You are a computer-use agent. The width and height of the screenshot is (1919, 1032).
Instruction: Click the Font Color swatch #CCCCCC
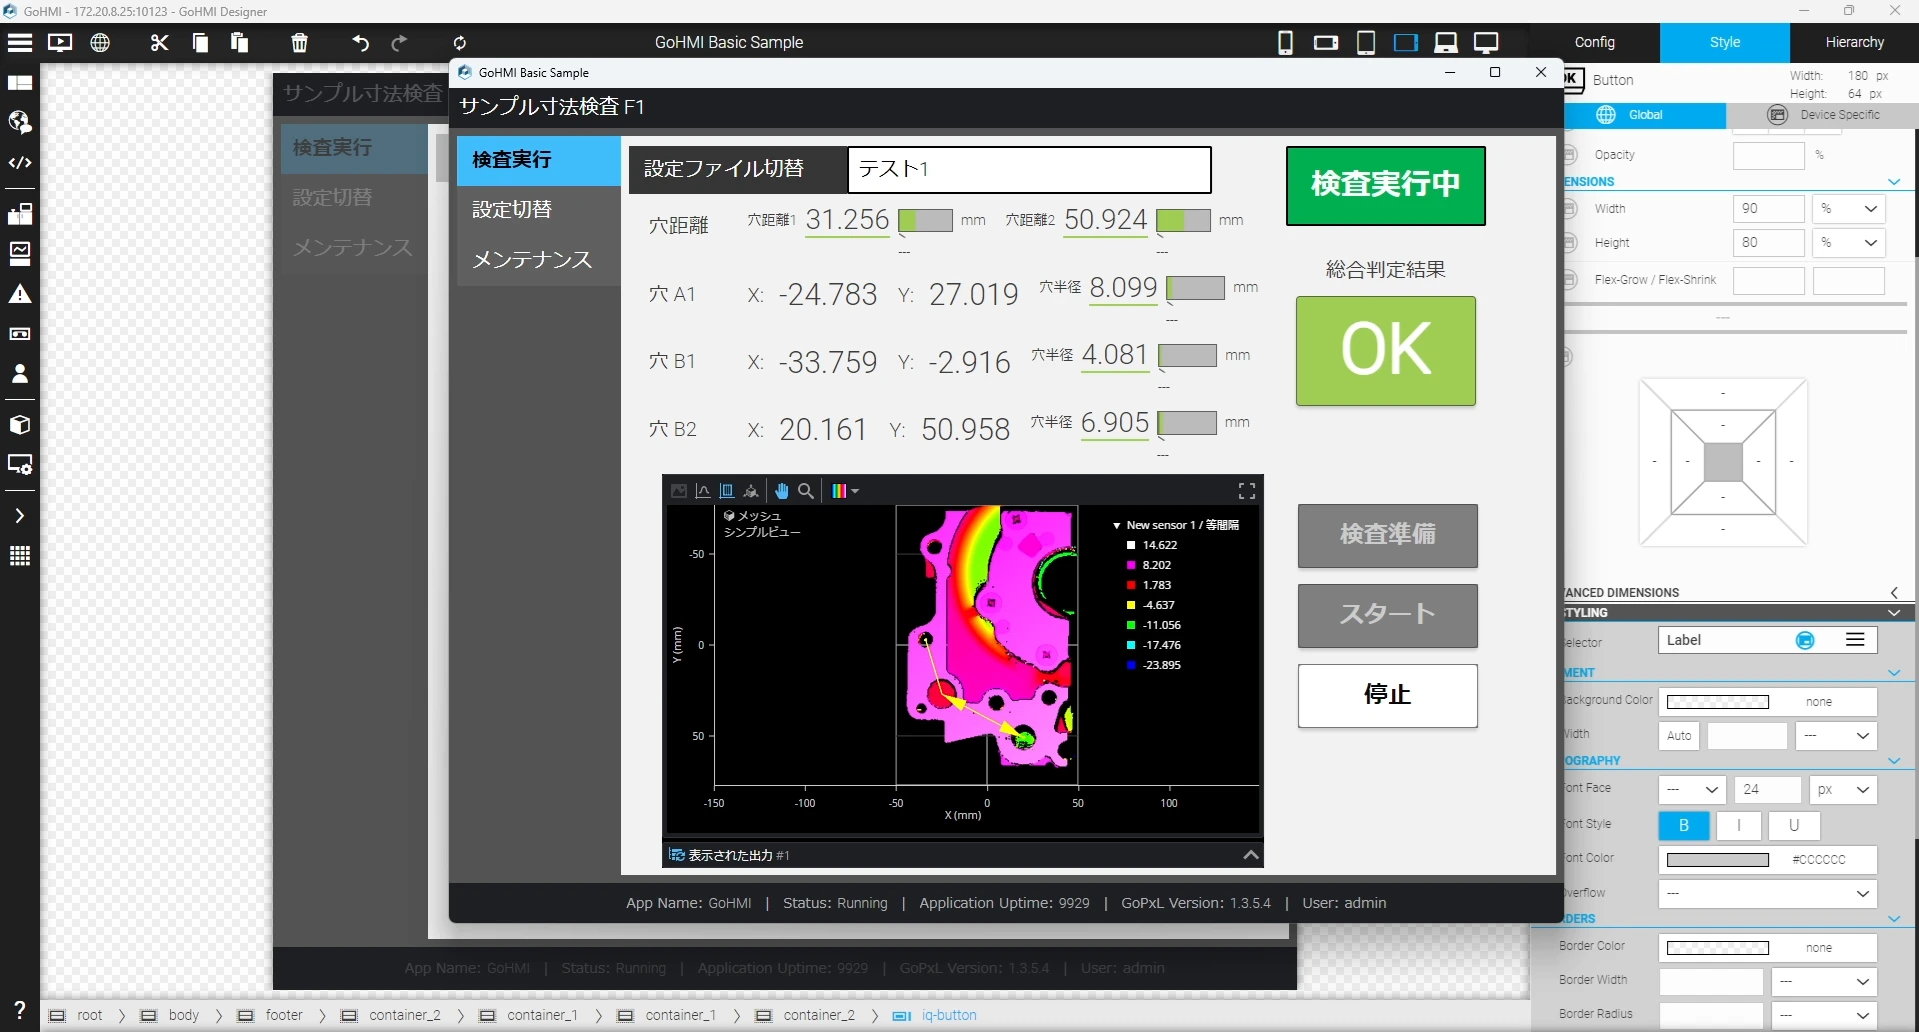tap(1717, 860)
